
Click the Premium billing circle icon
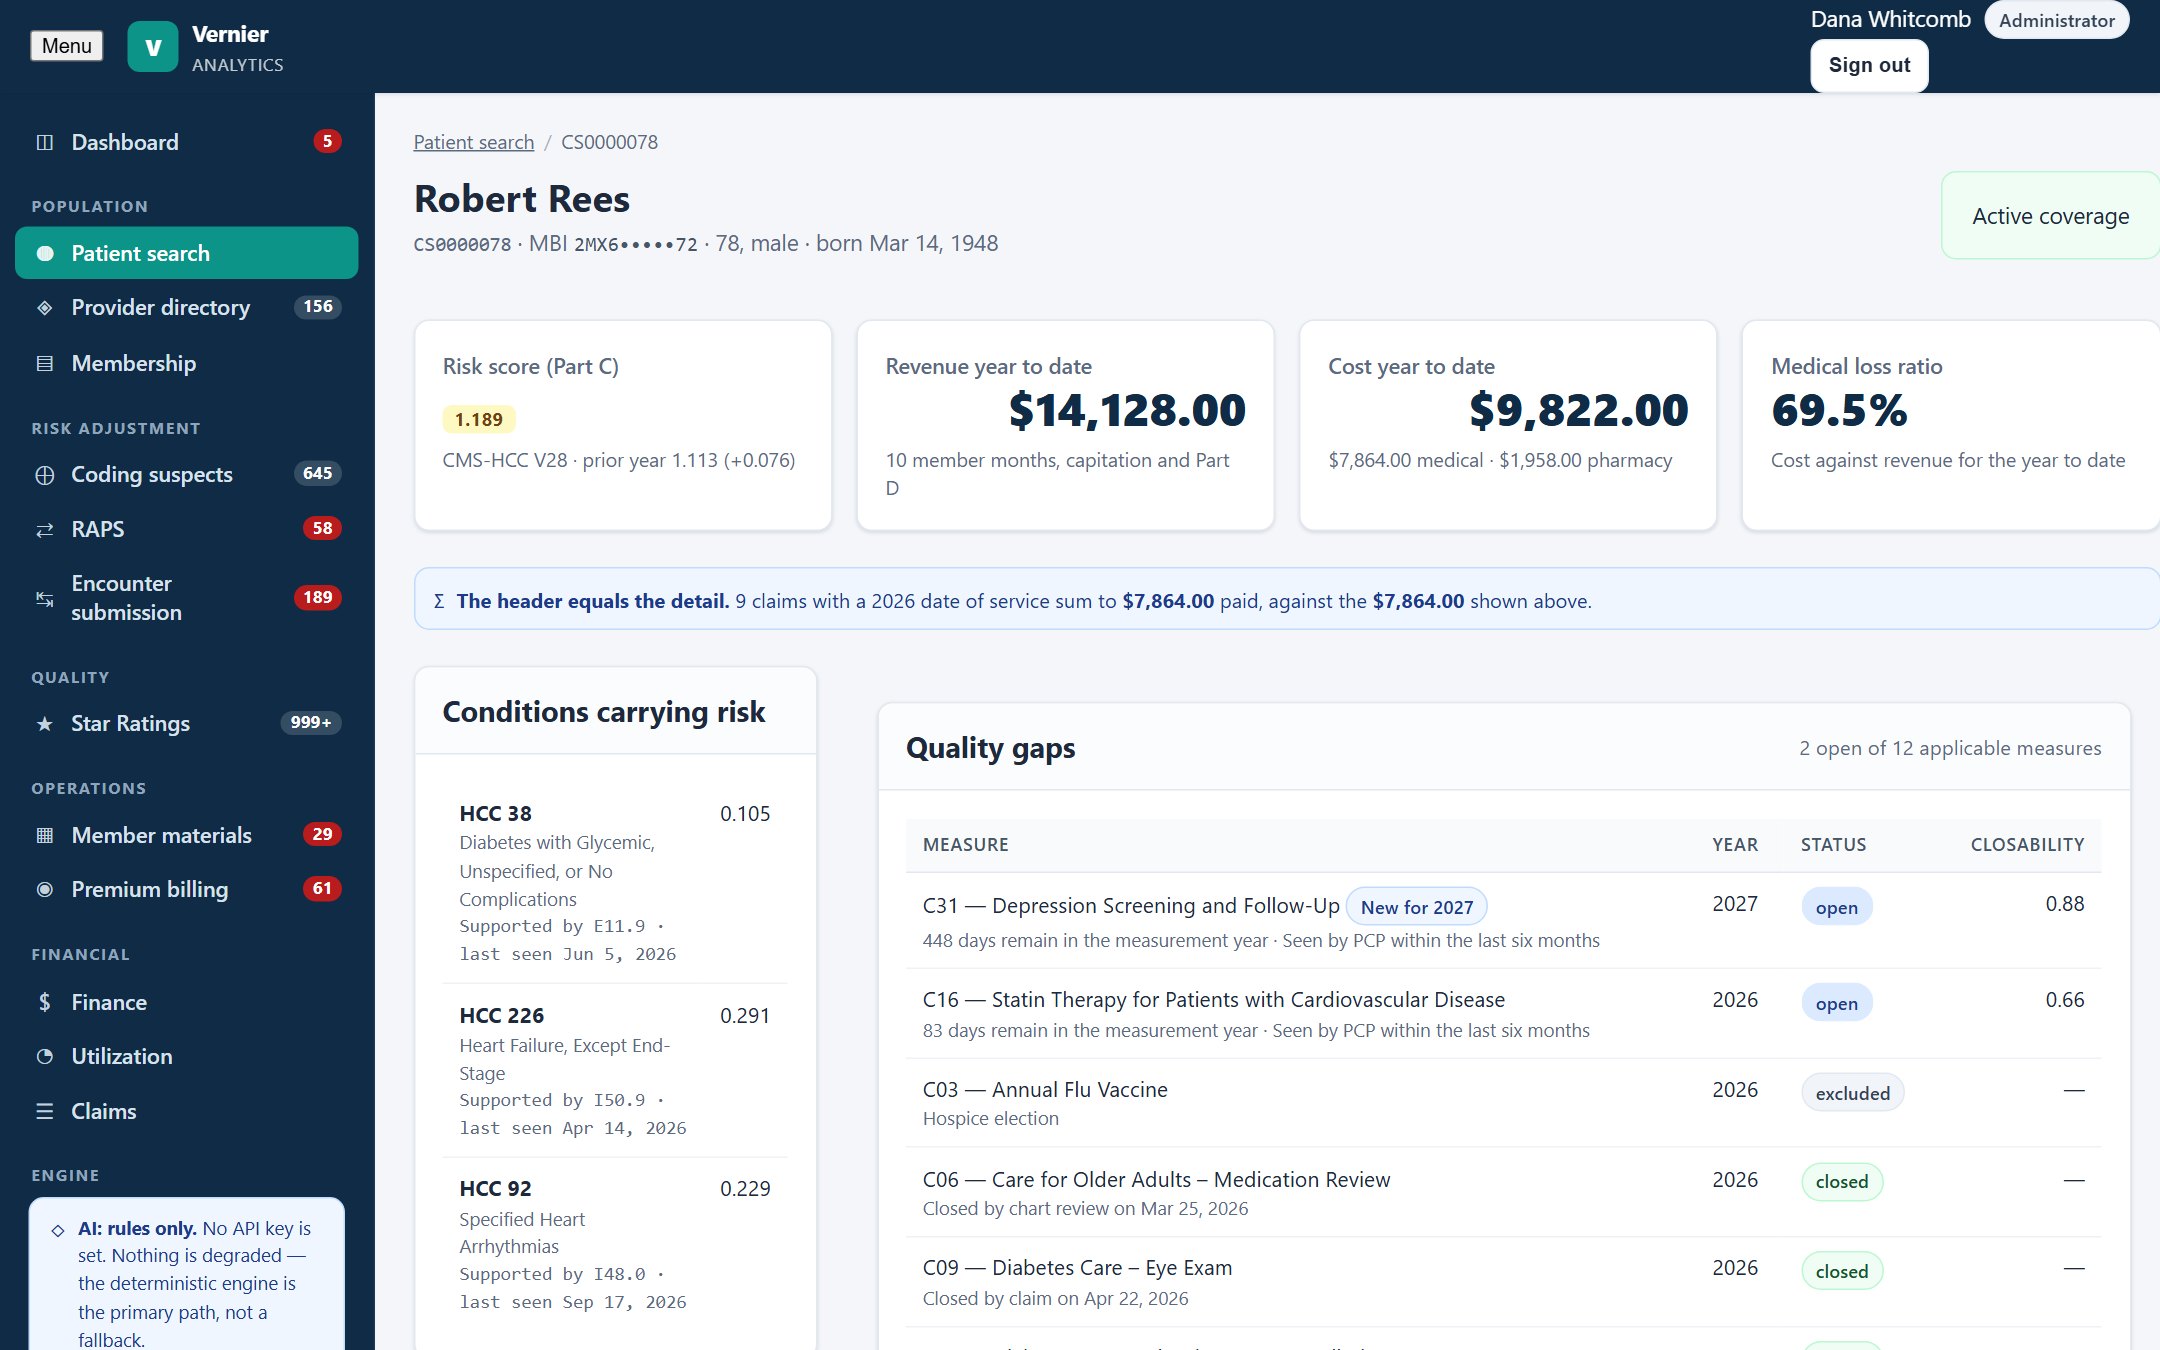tap(44, 889)
